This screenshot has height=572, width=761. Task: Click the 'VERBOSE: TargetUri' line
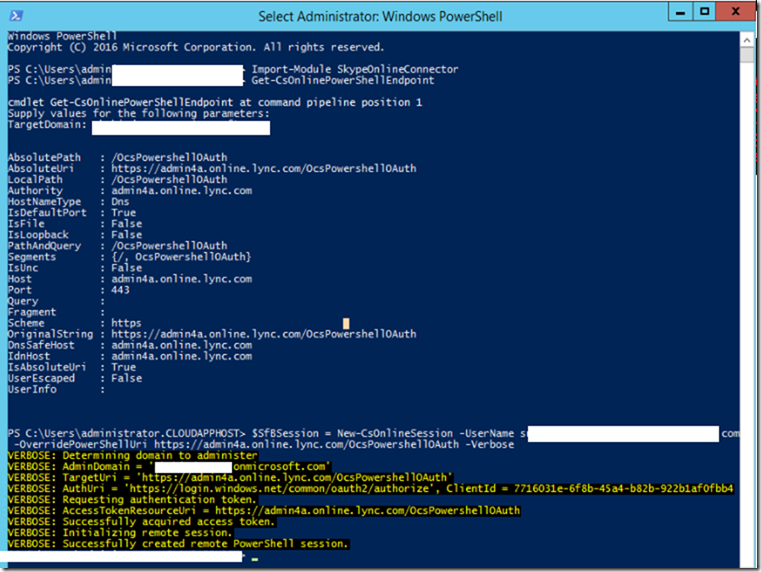point(230,478)
